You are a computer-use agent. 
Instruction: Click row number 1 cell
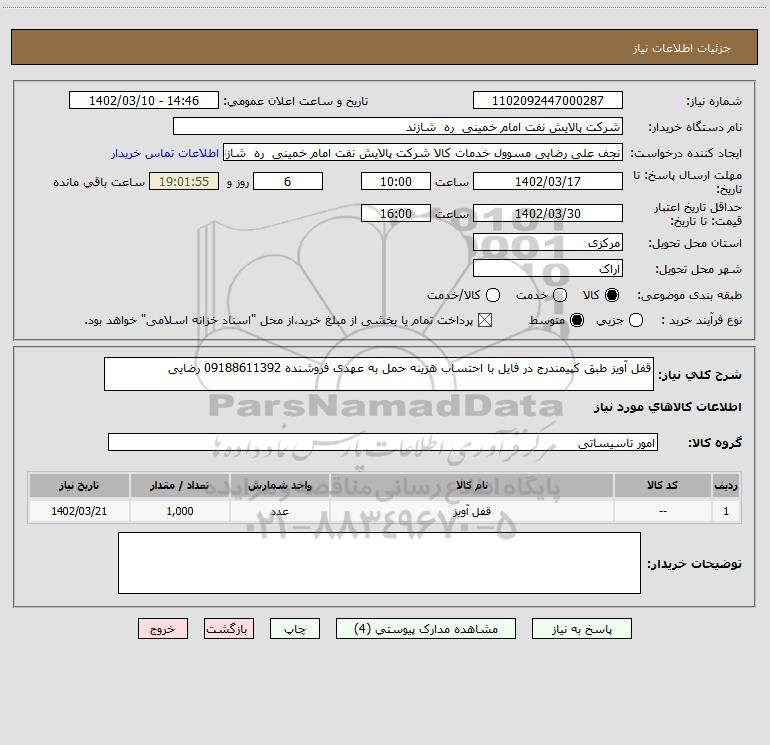pos(726,511)
